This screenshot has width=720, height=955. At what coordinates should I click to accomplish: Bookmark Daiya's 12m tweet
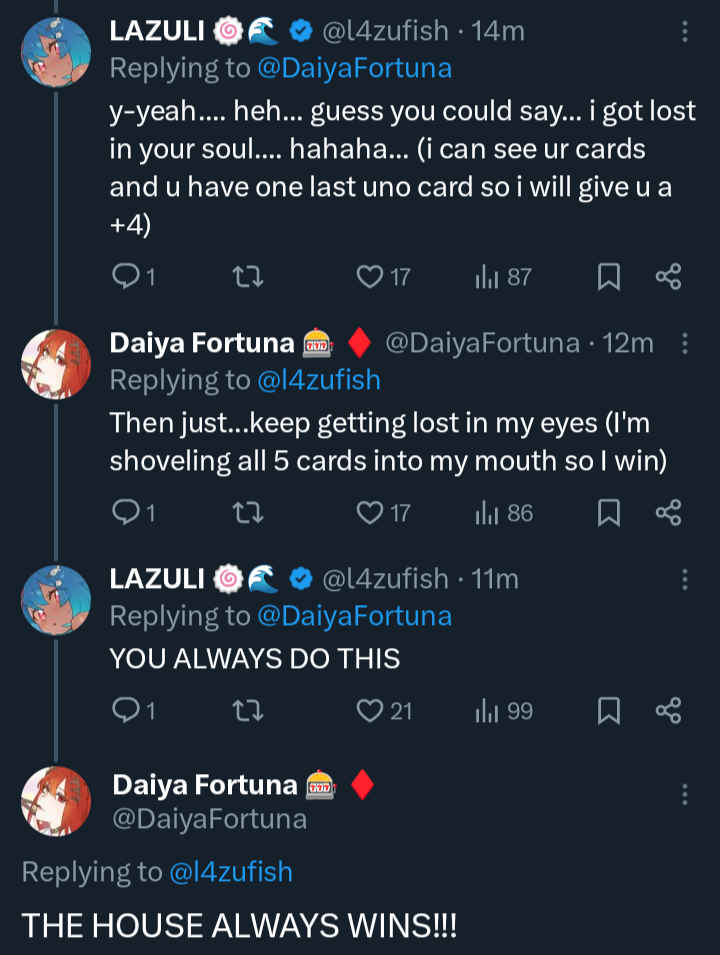tap(608, 513)
